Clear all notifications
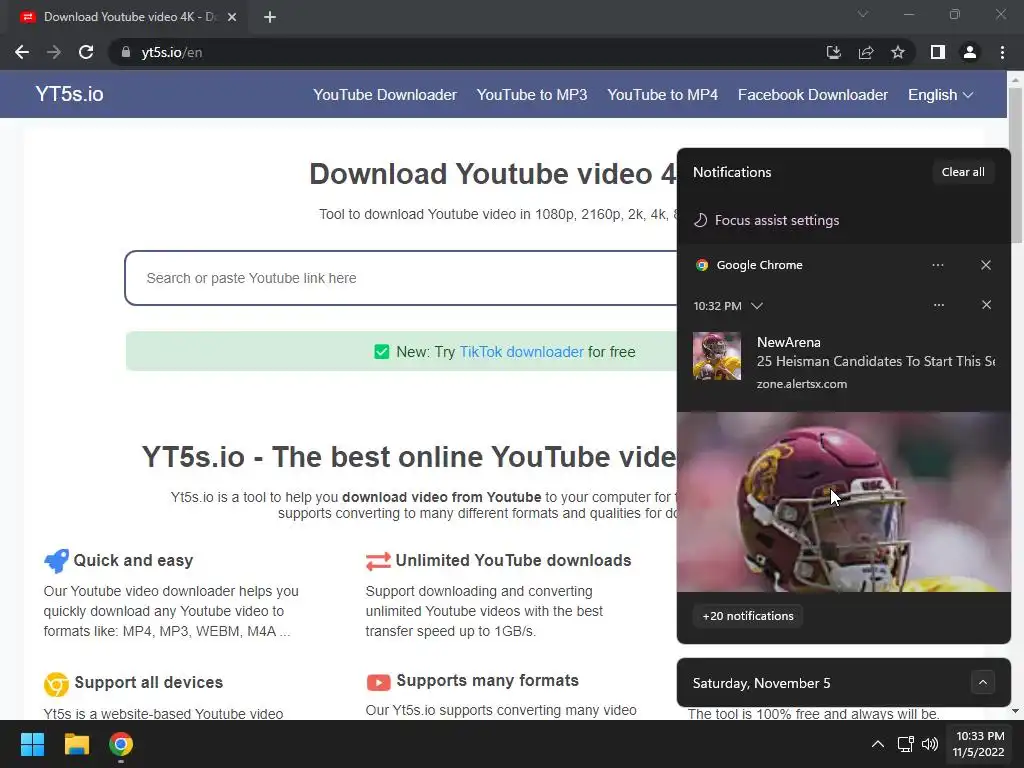This screenshot has width=1024, height=768. [x=963, y=172]
